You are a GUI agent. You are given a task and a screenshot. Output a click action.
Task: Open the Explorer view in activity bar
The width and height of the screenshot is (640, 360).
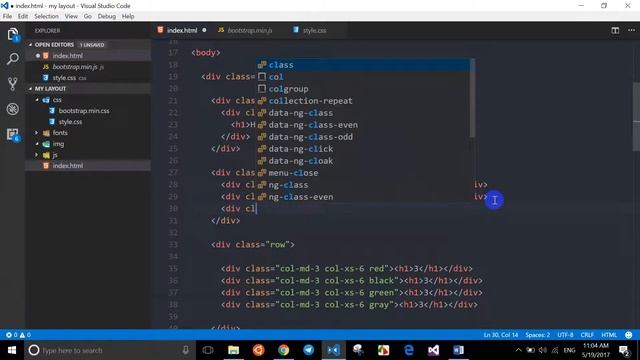13,34
